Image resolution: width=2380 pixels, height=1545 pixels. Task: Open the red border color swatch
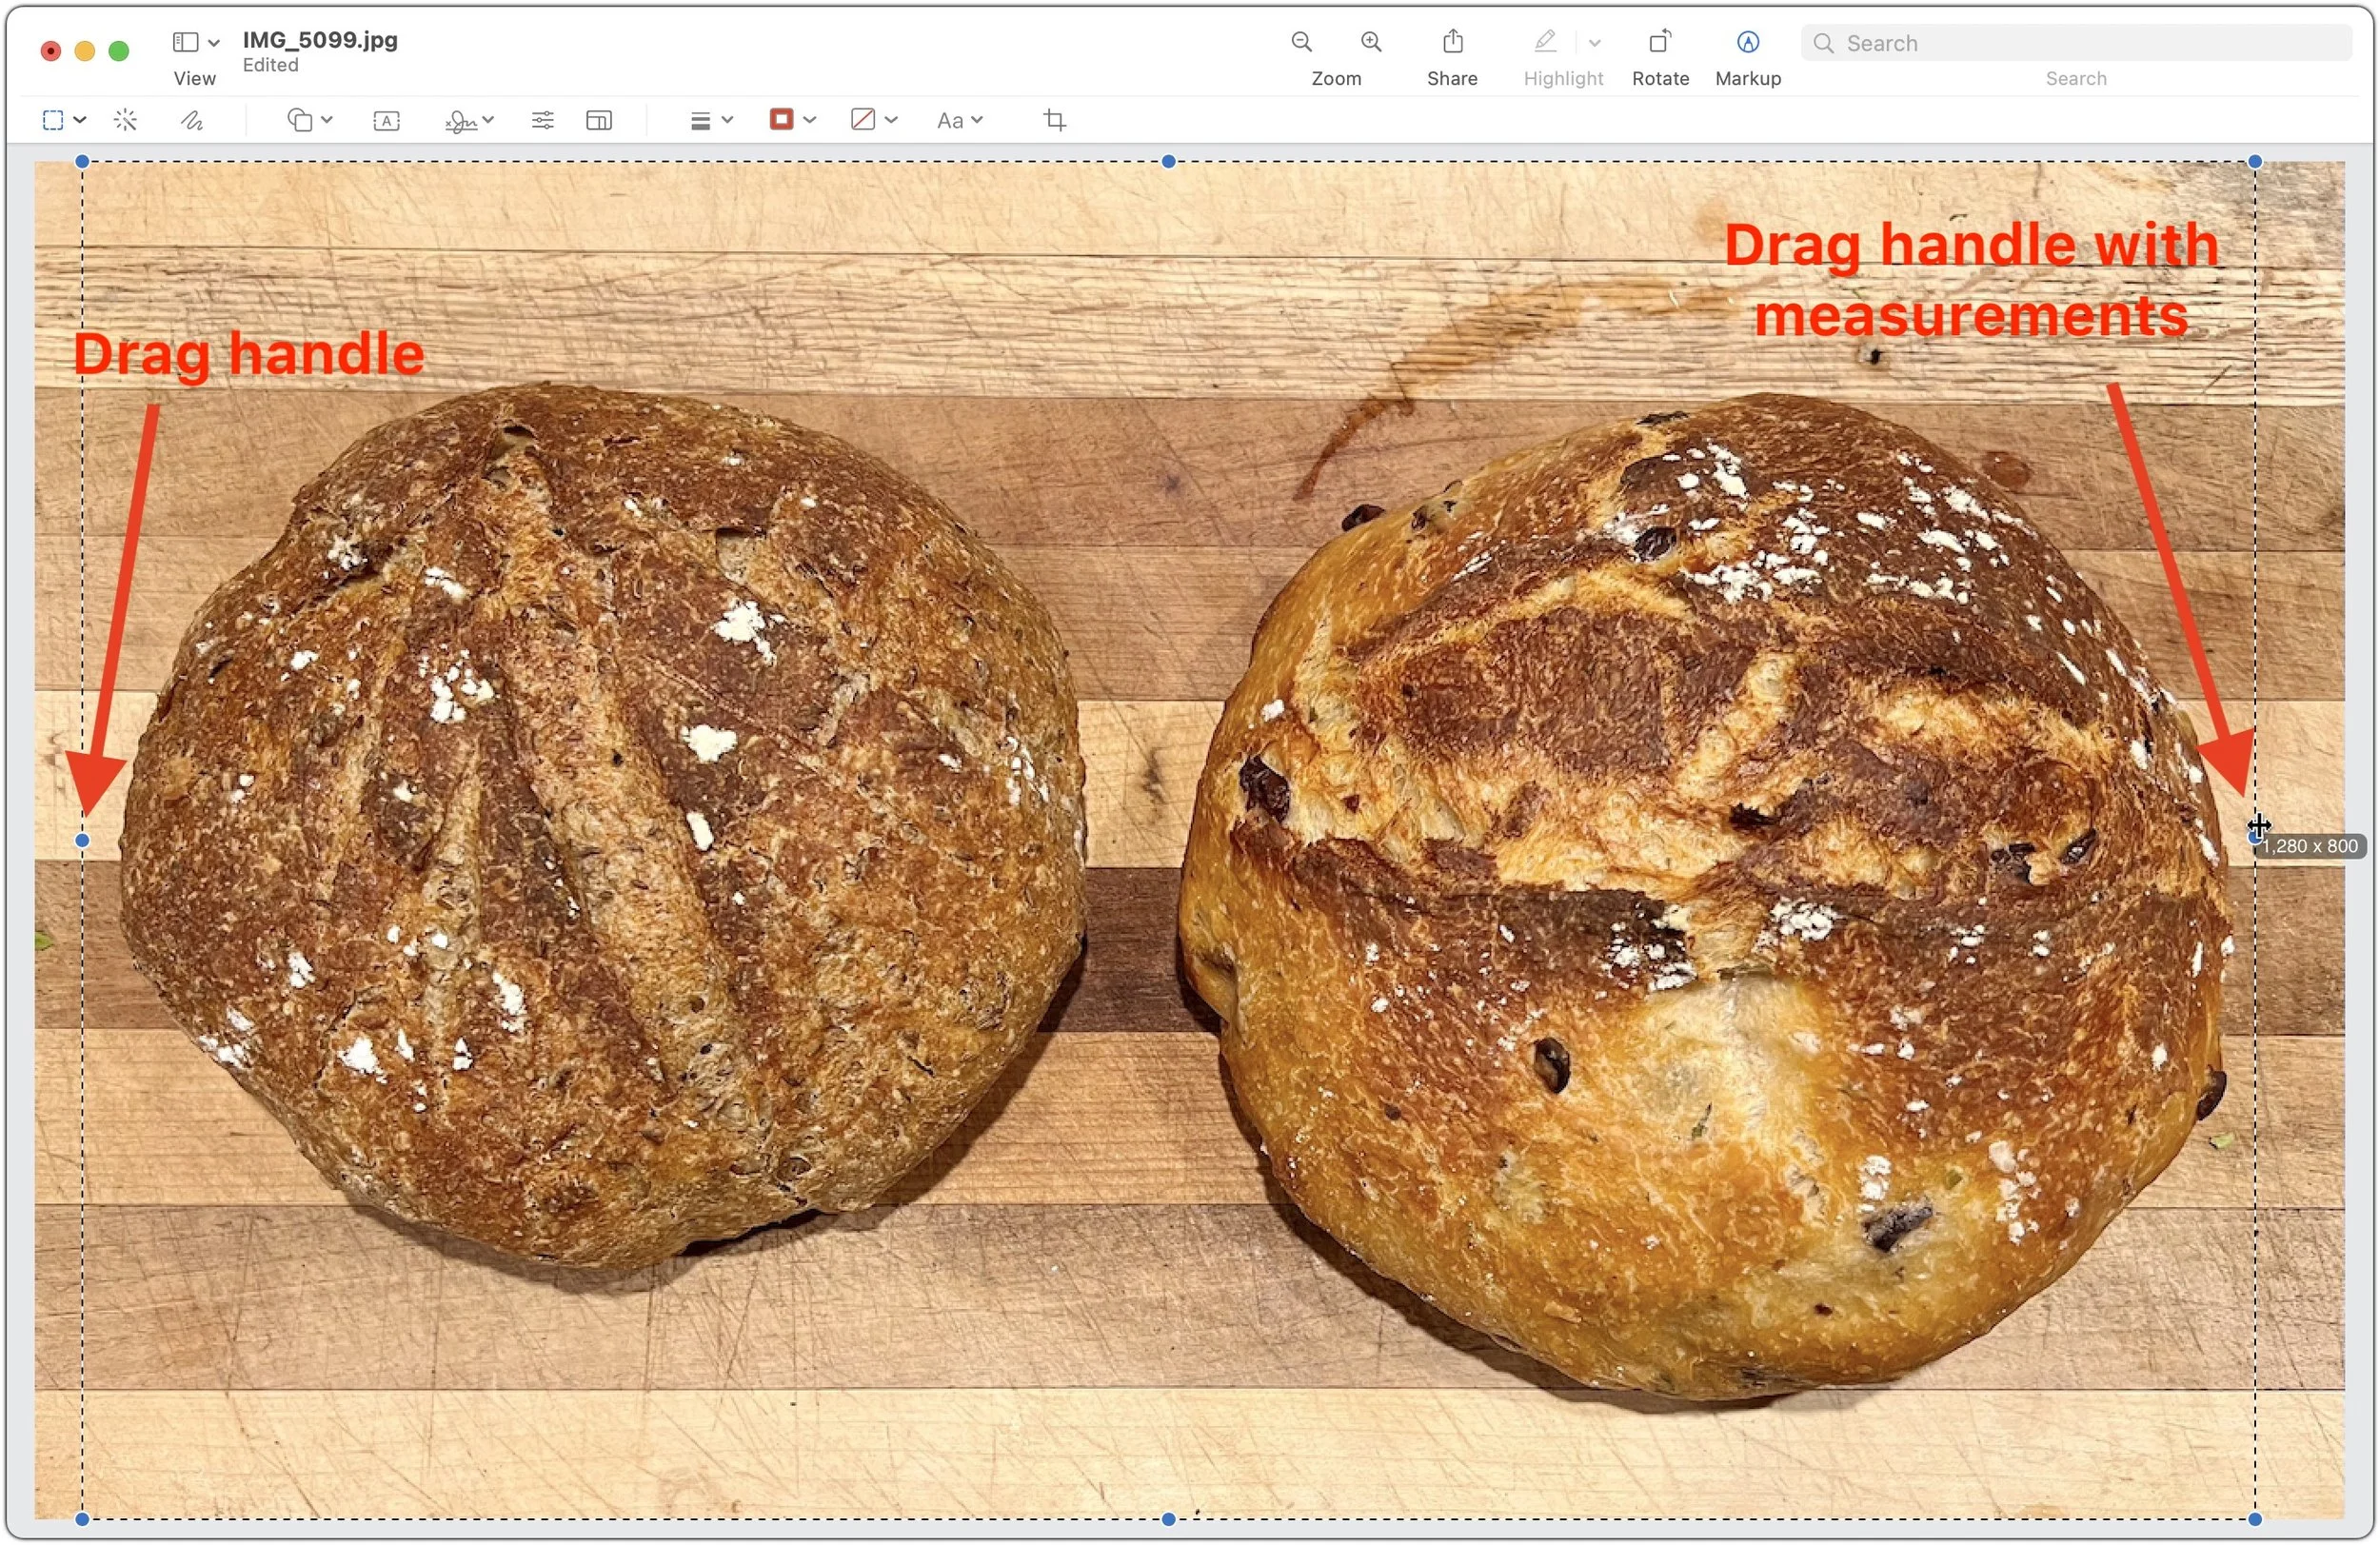[x=781, y=121]
